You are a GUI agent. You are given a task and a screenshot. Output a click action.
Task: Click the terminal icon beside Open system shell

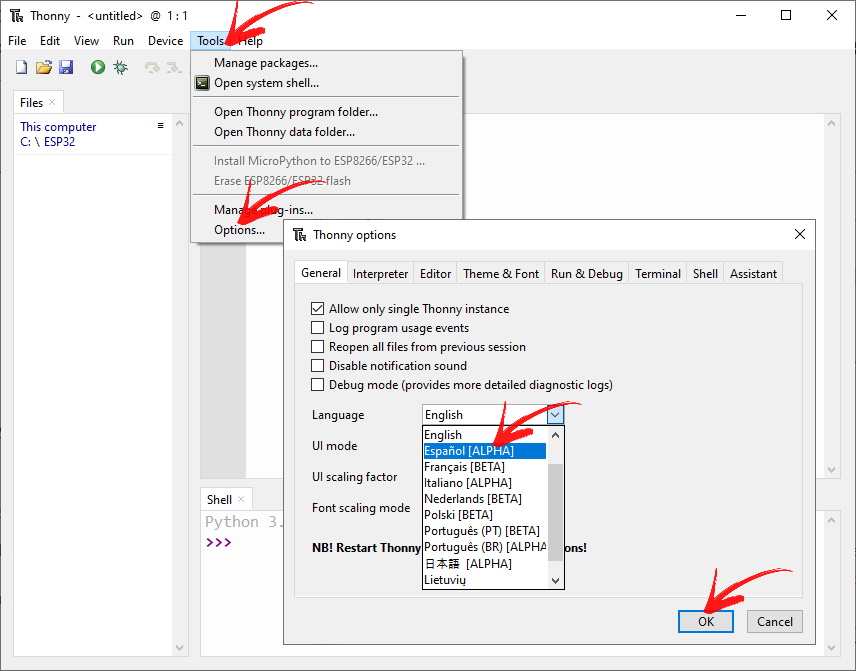tap(203, 83)
